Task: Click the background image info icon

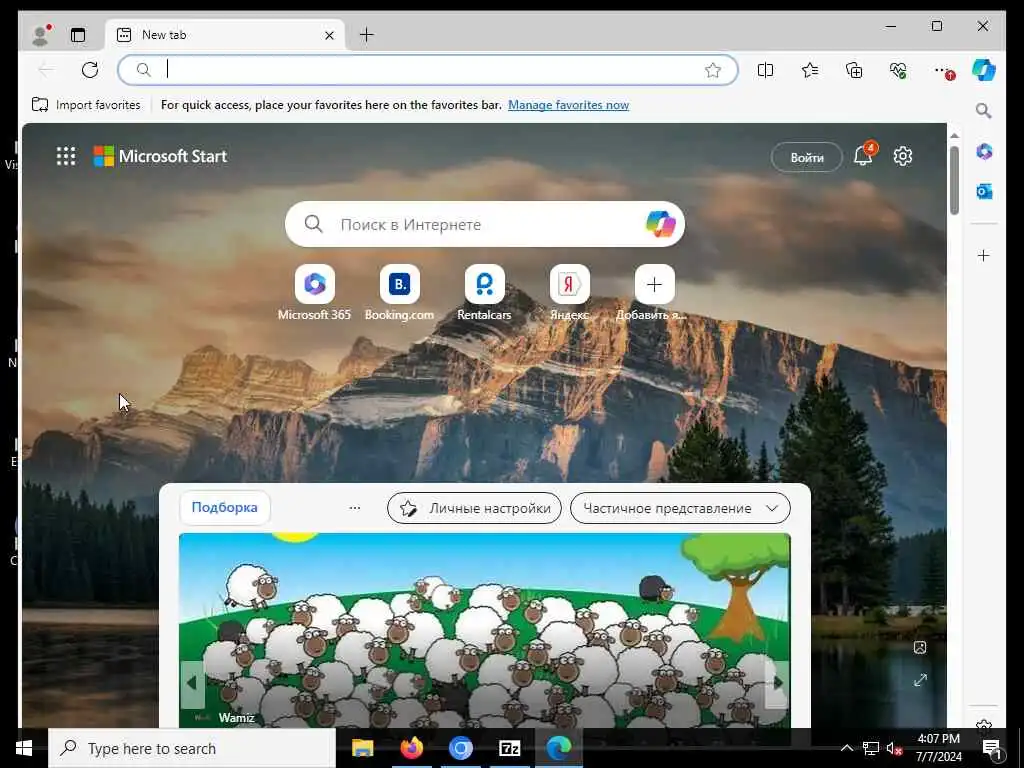Action: [x=920, y=647]
